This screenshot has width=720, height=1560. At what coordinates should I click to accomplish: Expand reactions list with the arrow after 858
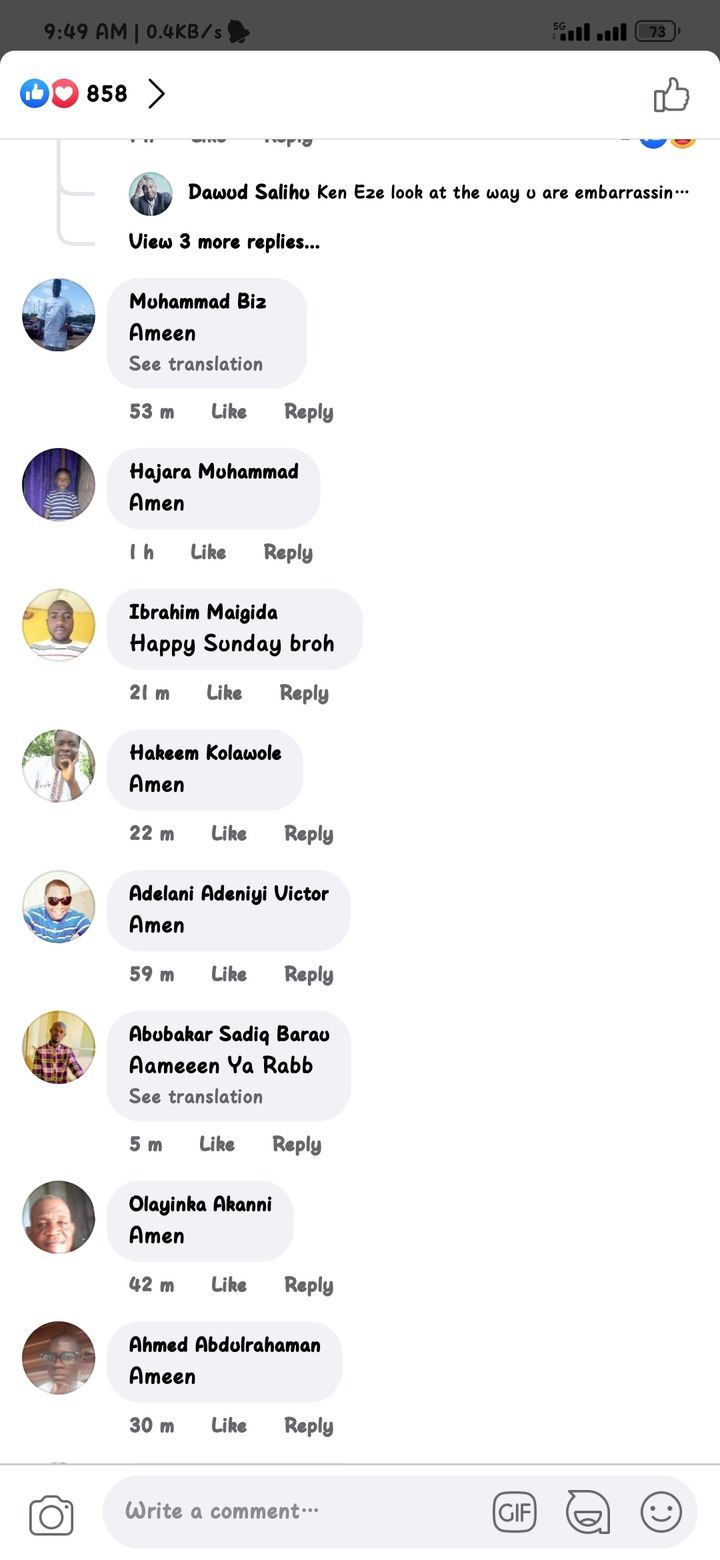156,94
